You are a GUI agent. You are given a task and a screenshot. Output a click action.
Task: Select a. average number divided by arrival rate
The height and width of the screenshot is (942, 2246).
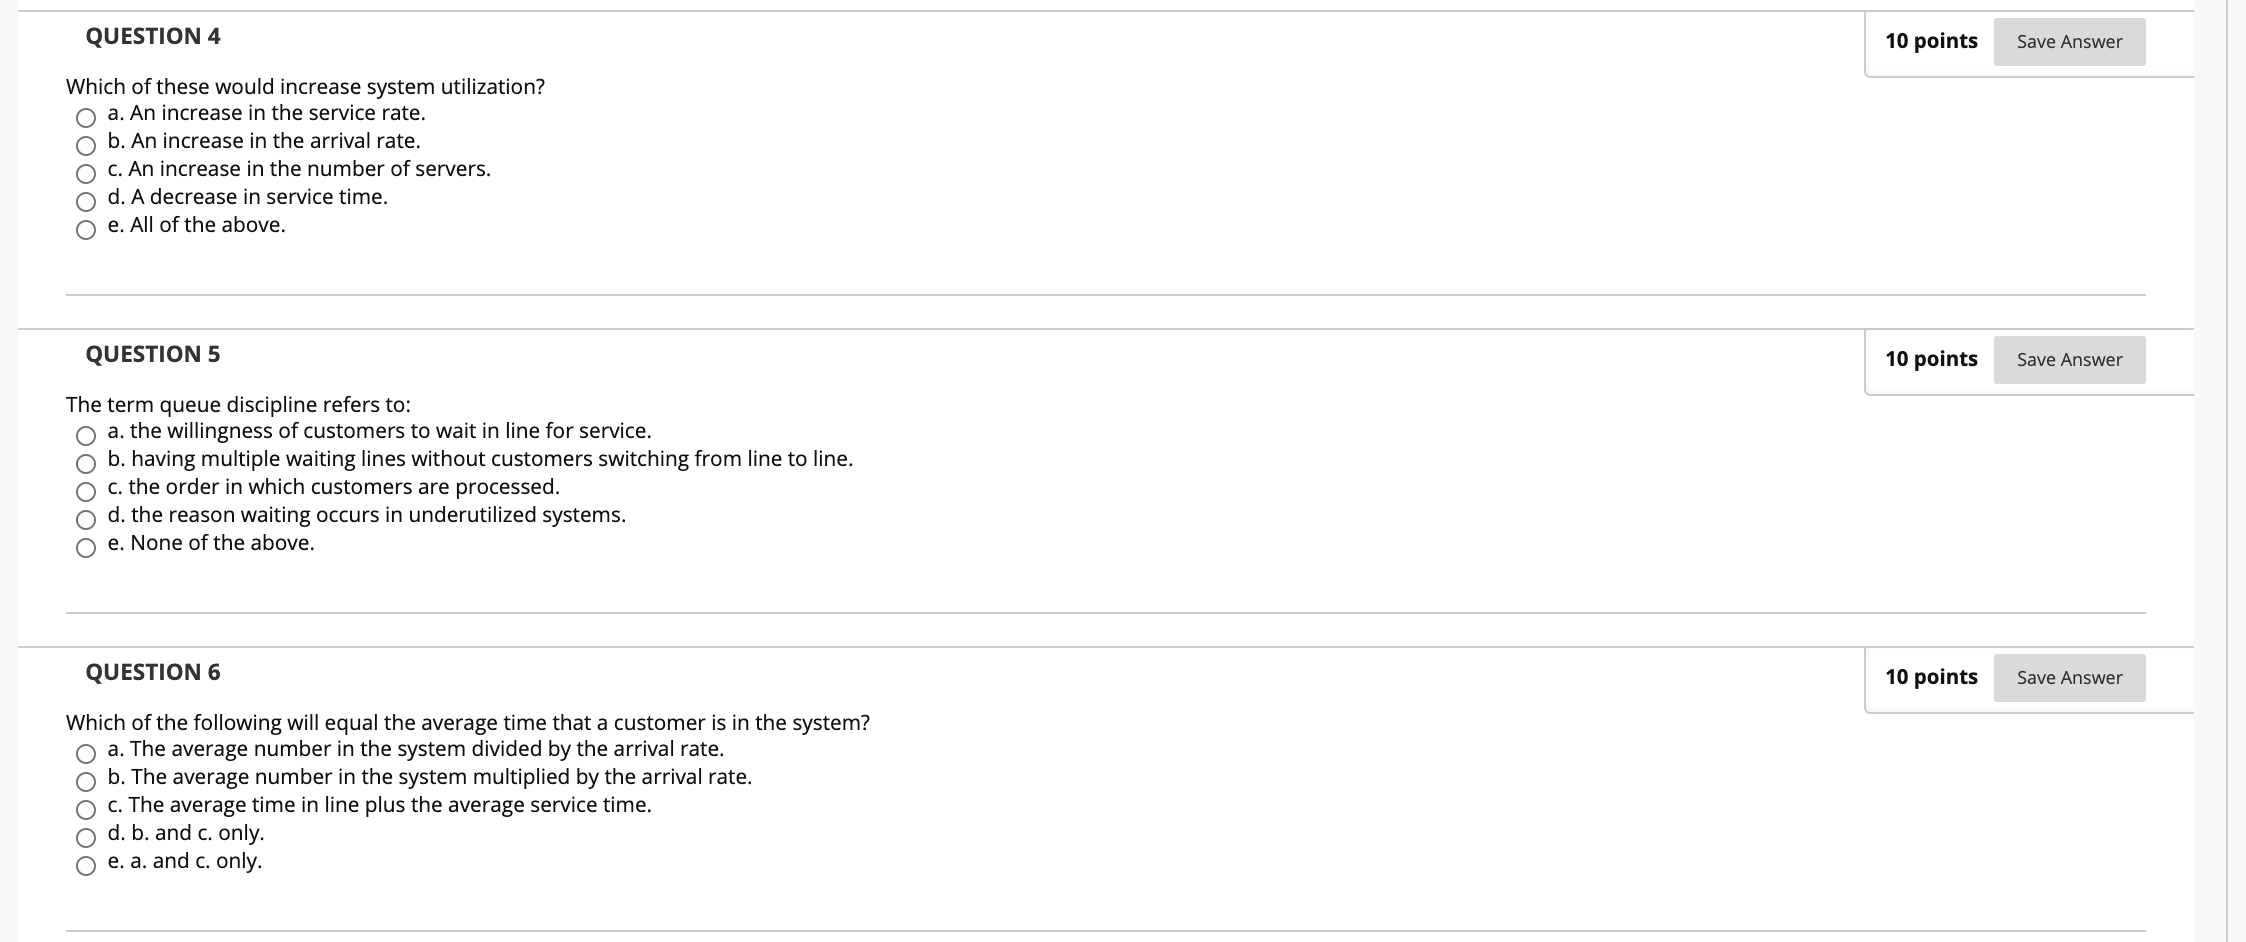pos(86,754)
